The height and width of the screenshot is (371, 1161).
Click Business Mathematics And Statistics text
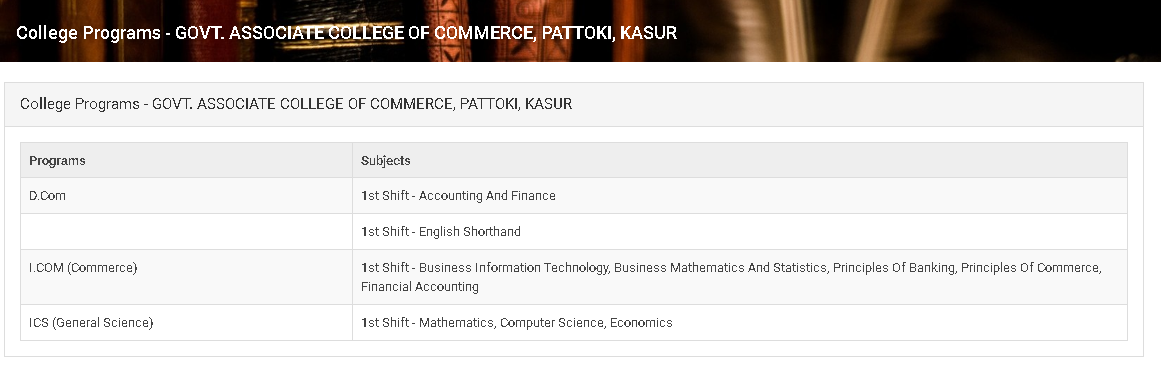click(720, 267)
